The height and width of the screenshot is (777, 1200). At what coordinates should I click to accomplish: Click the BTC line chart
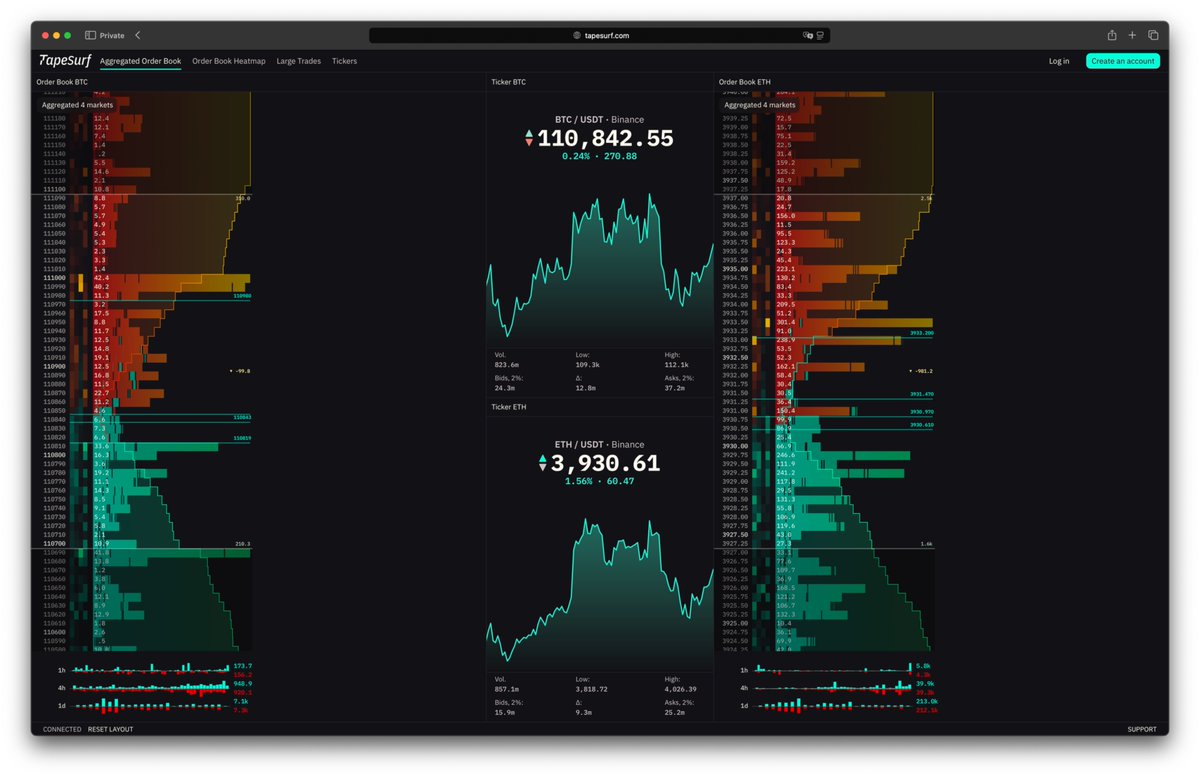tap(600, 270)
